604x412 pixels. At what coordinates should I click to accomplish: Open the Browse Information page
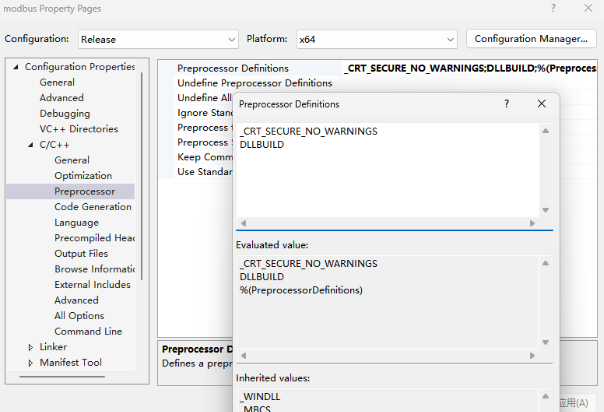point(94,269)
